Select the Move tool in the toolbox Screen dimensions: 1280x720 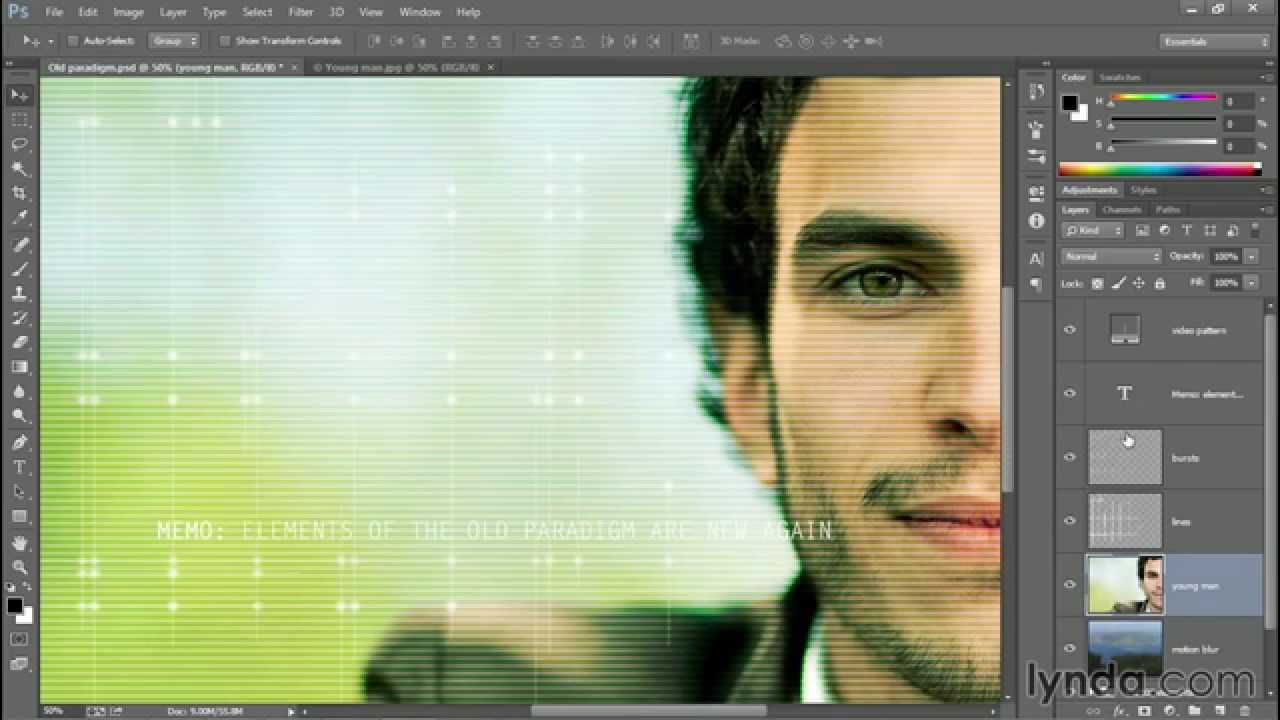pos(19,95)
